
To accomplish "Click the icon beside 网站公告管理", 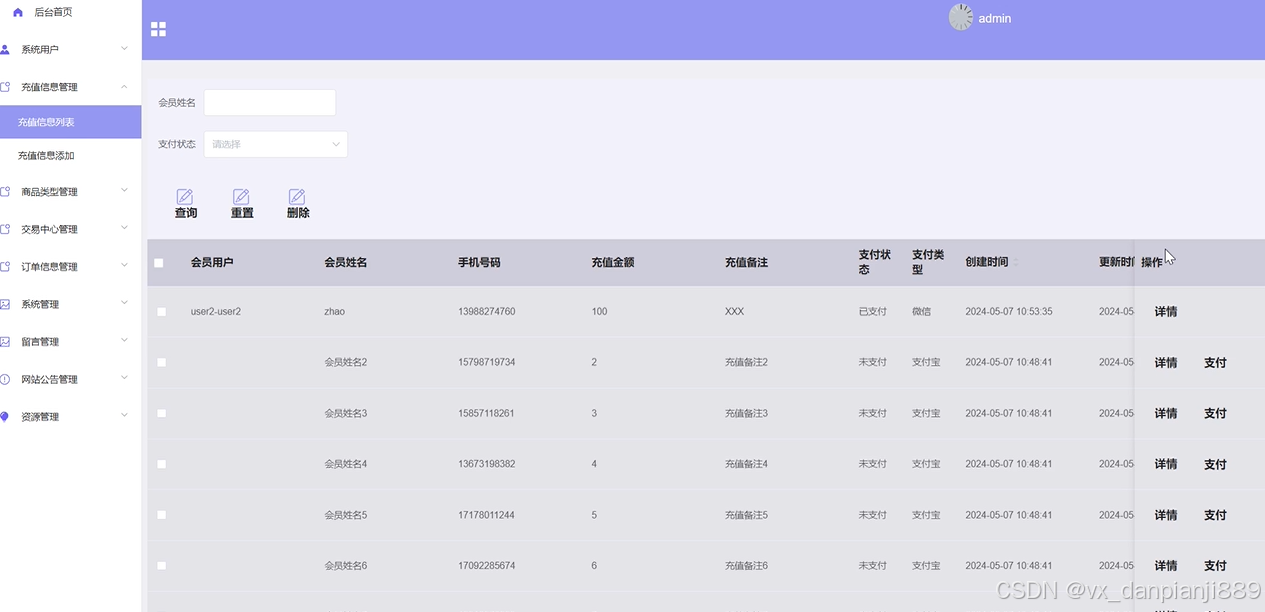I will pos(5,379).
